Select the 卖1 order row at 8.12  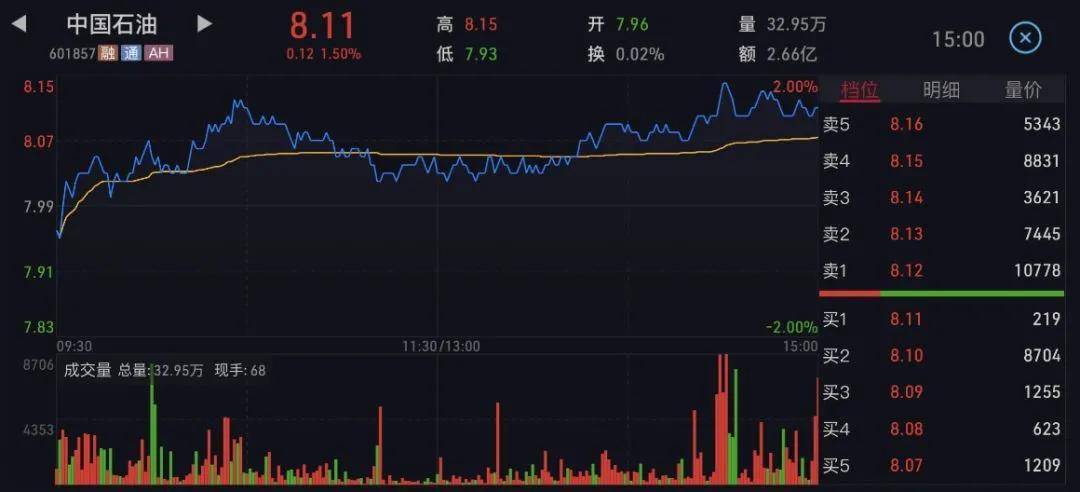[x=942, y=271]
